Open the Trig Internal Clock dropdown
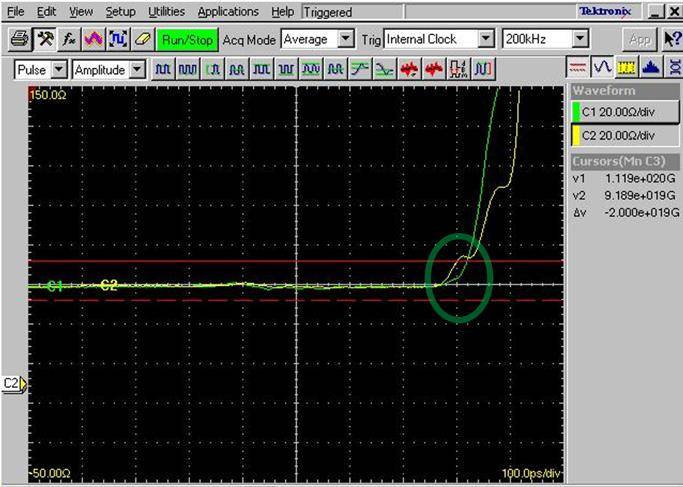Viewport: 683px width, 487px height. (x=486, y=39)
